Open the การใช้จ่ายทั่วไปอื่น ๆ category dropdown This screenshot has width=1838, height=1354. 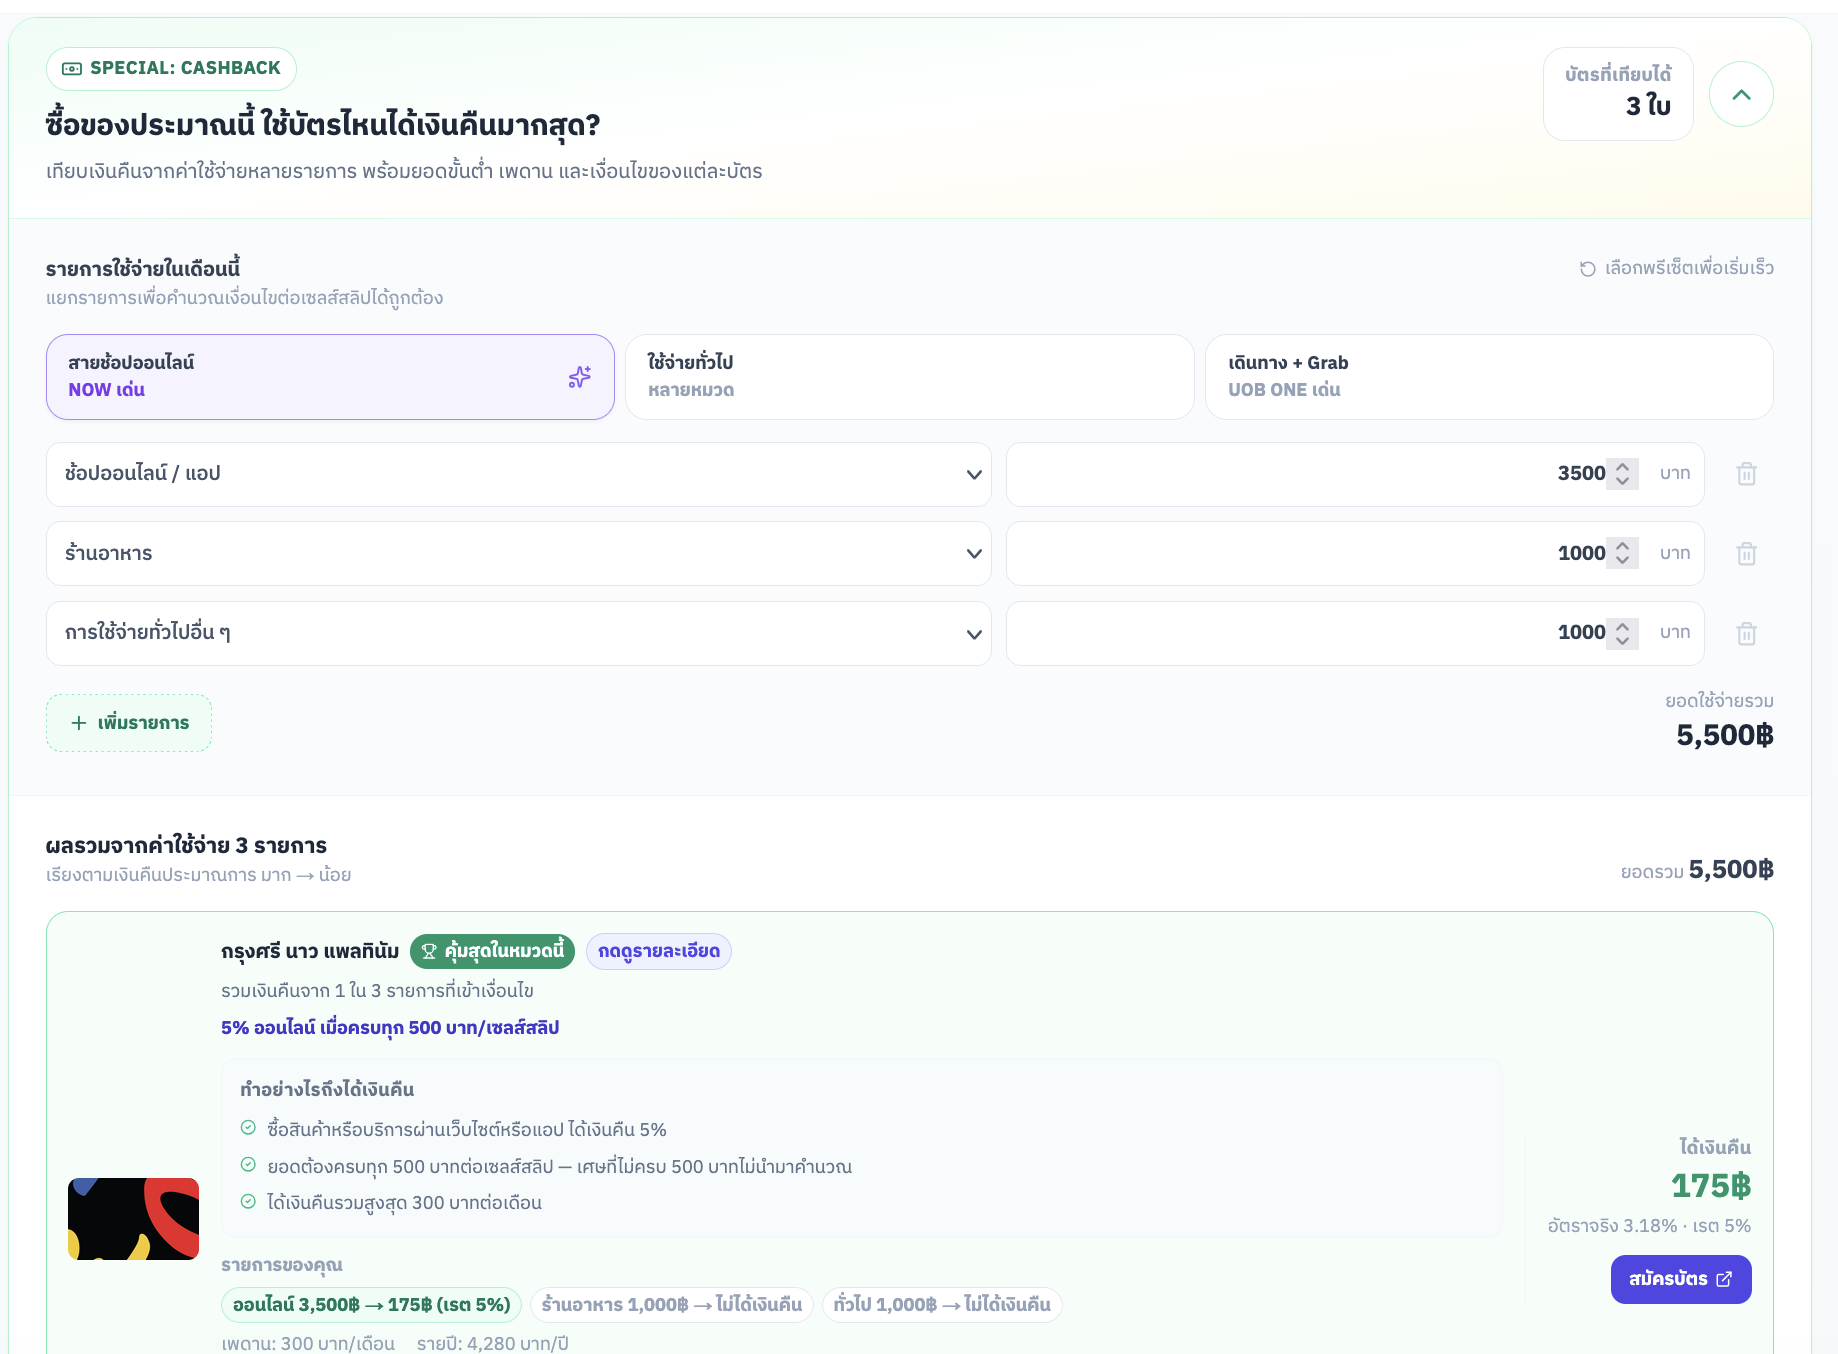click(x=518, y=633)
